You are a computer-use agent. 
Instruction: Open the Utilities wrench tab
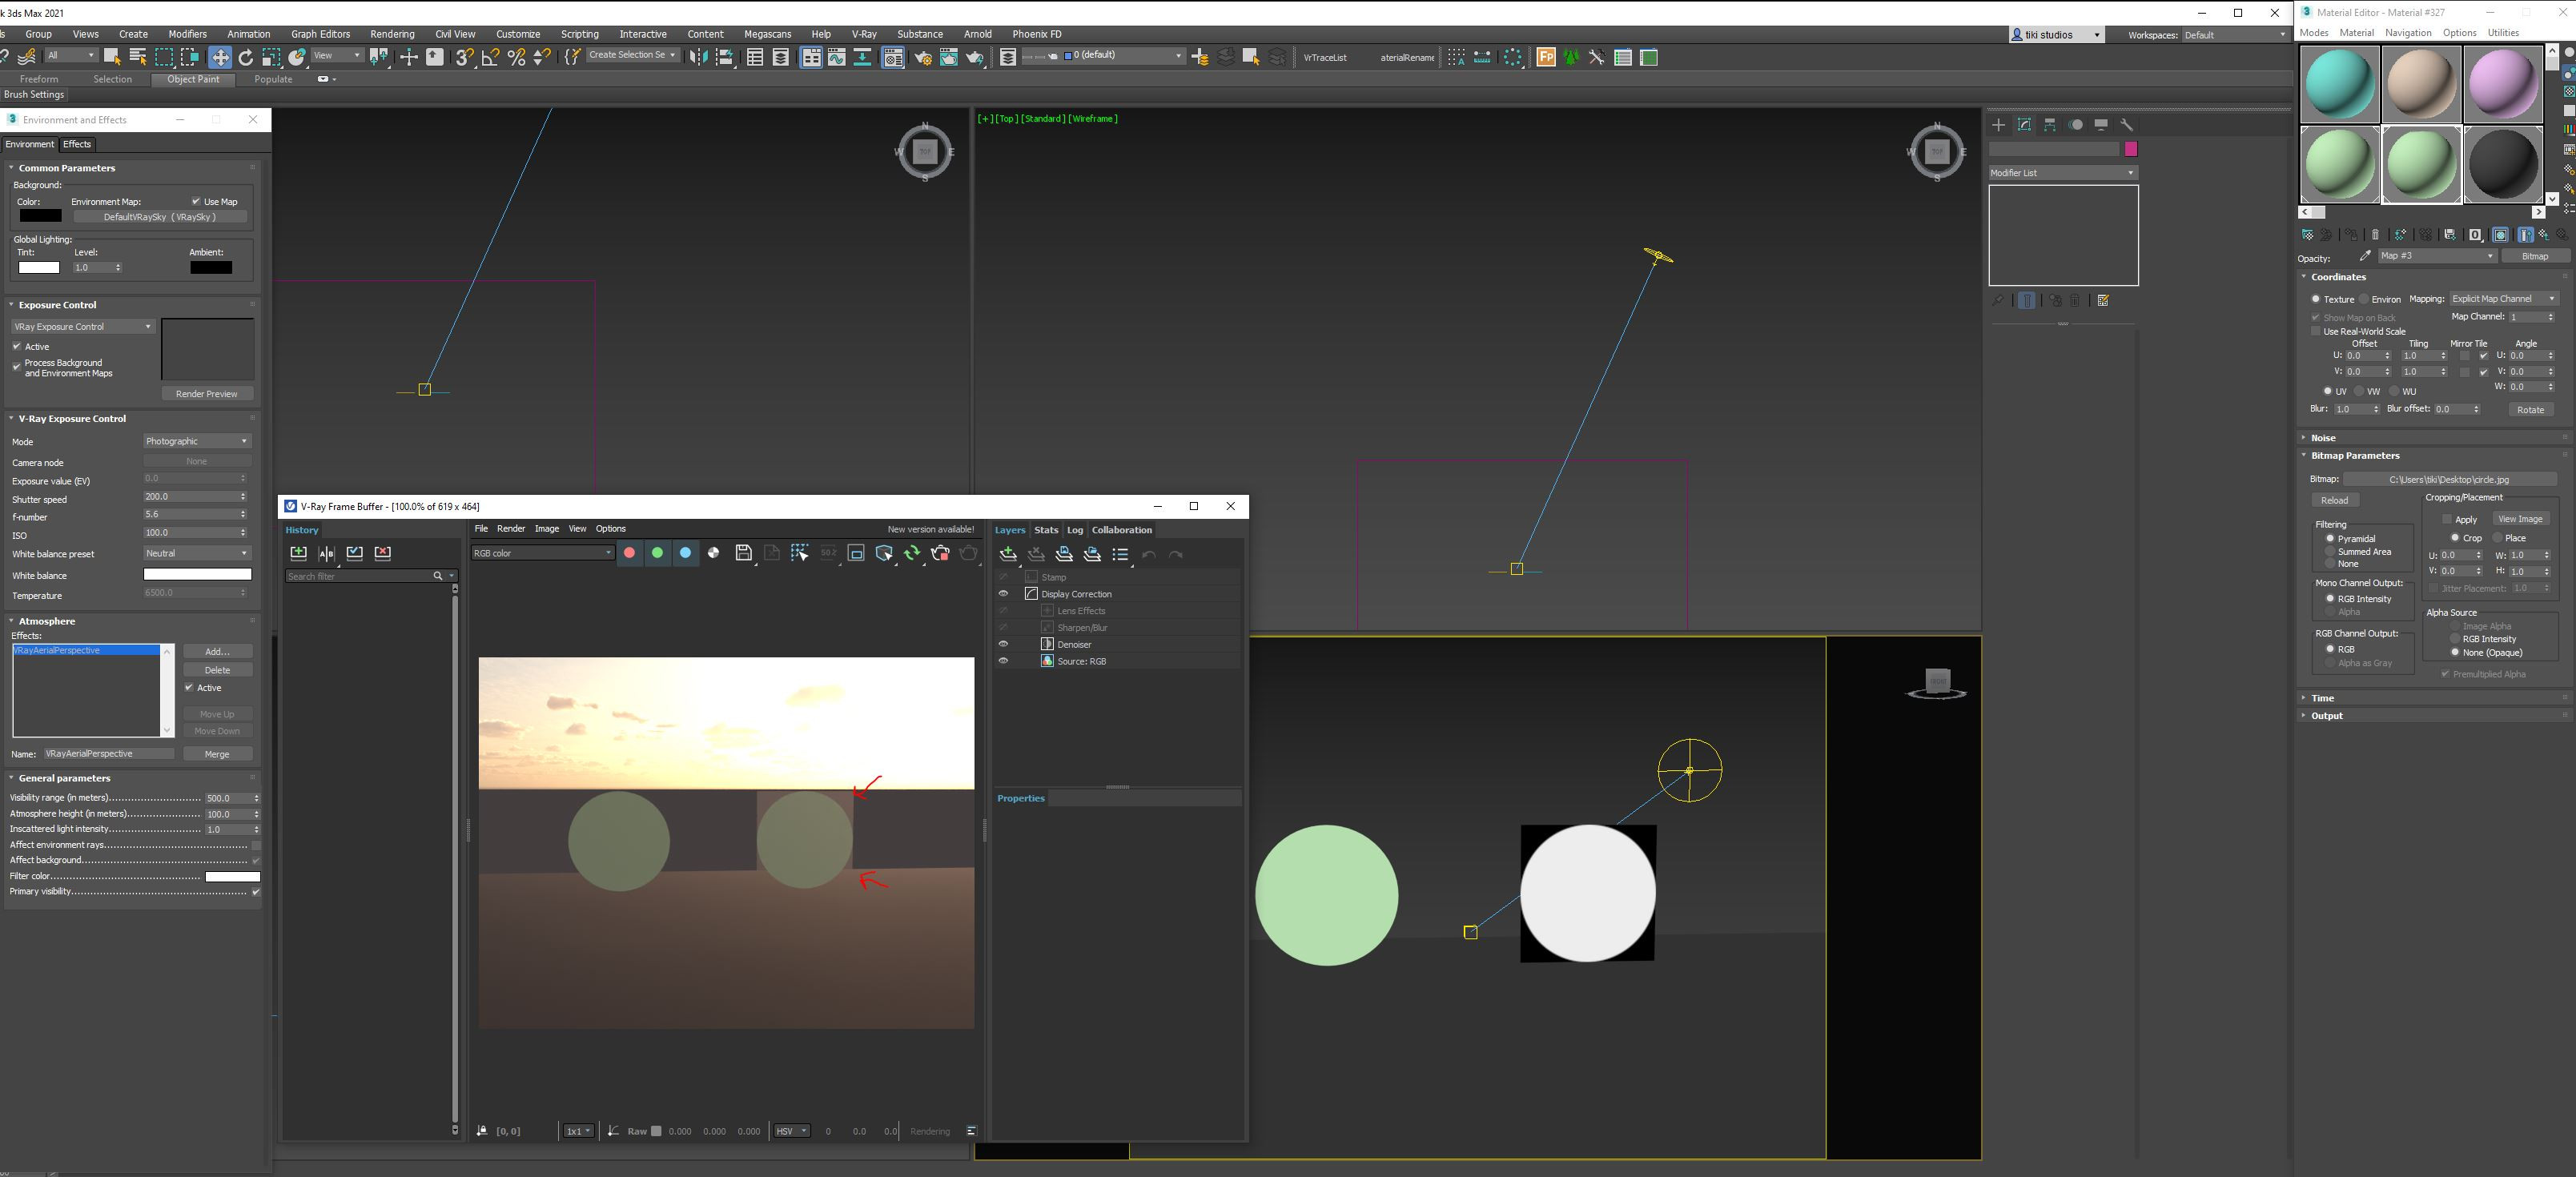2127,125
